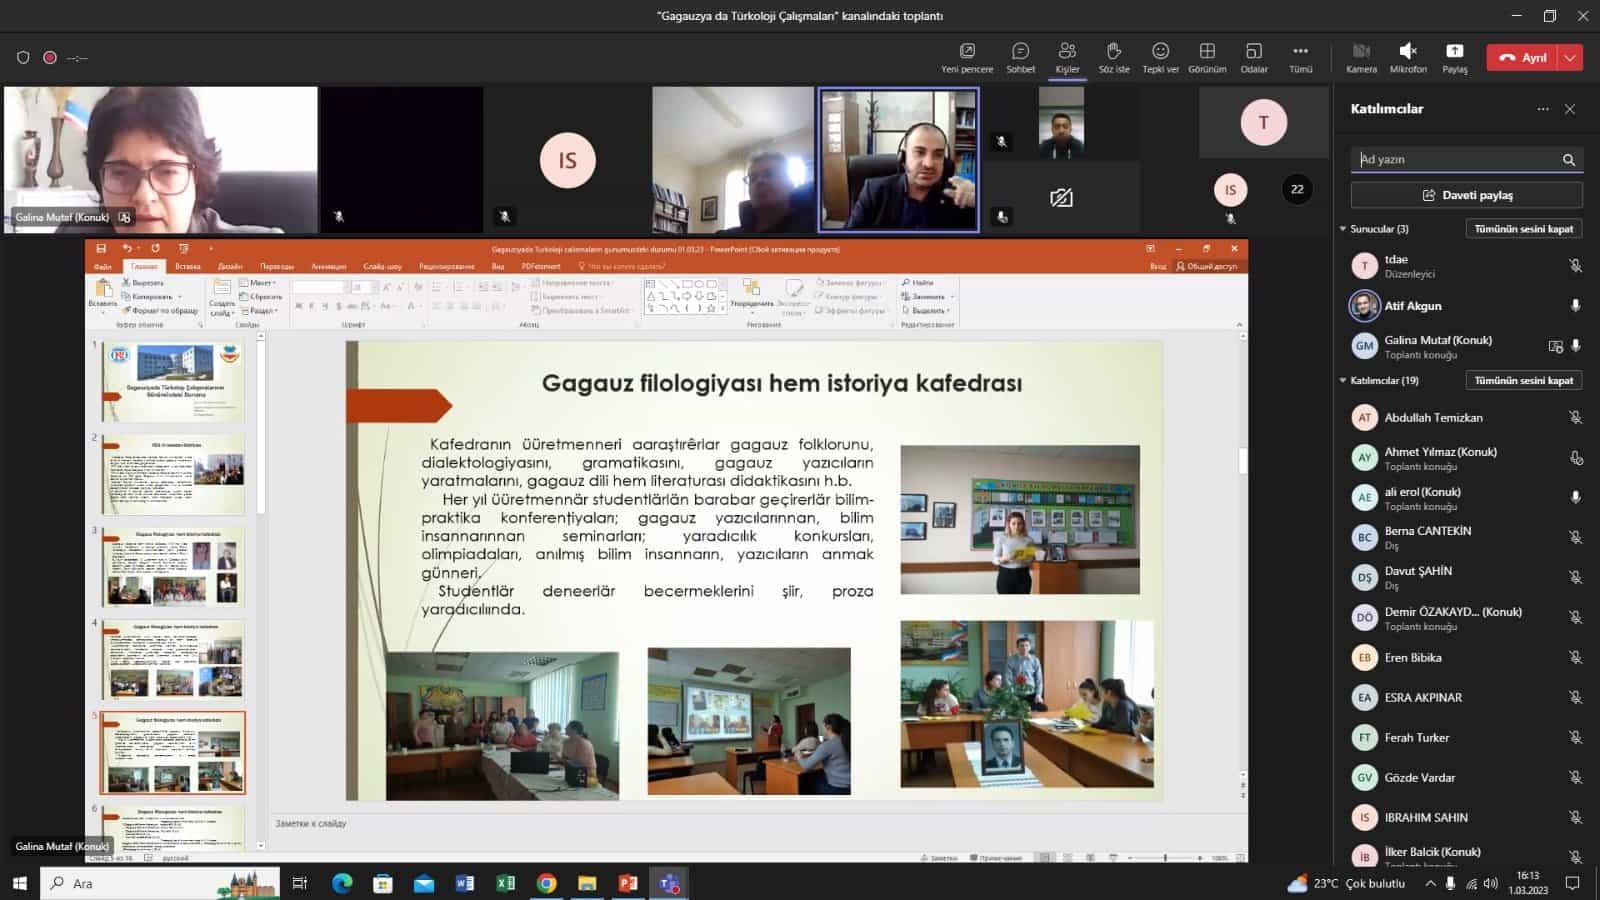1600x900 pixels.
Task: Collapse the Sunucular (3) section
Action: (x=1343, y=229)
